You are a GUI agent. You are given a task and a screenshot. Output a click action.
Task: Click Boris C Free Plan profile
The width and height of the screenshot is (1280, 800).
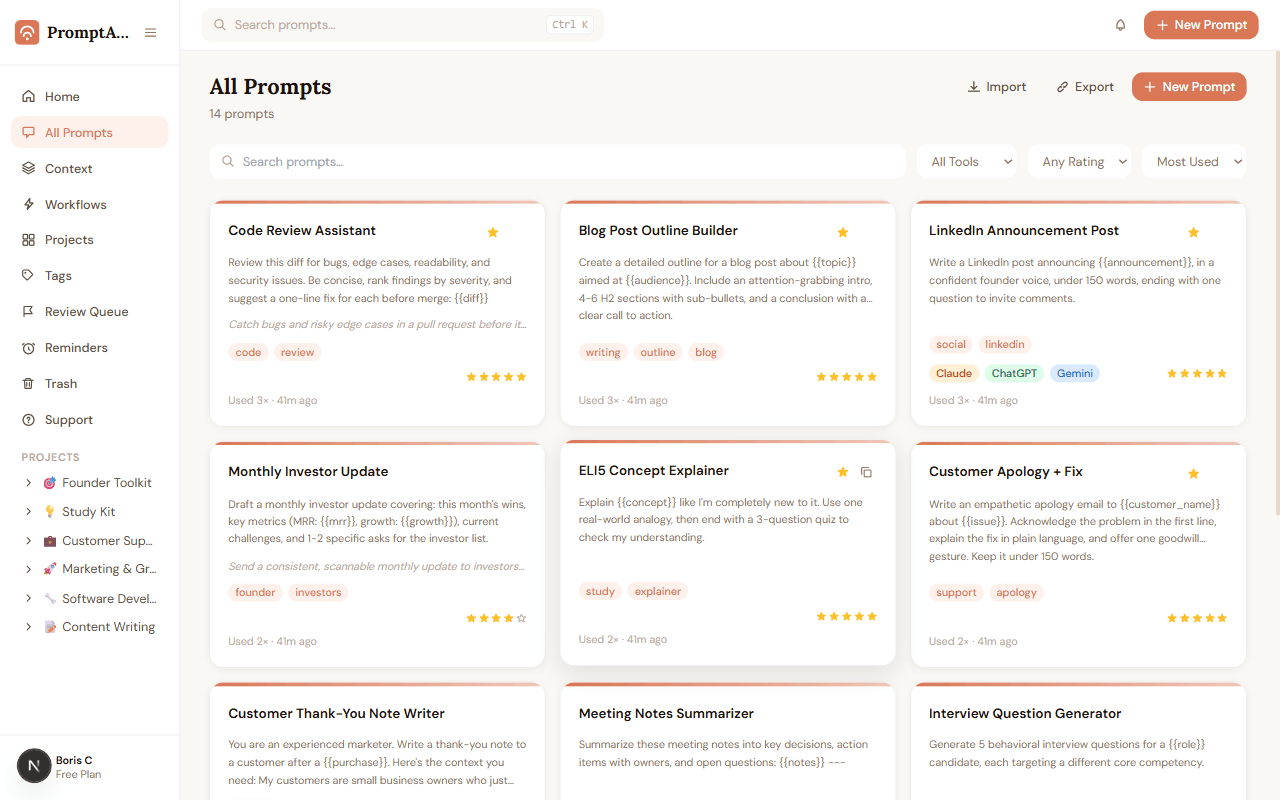(78, 767)
